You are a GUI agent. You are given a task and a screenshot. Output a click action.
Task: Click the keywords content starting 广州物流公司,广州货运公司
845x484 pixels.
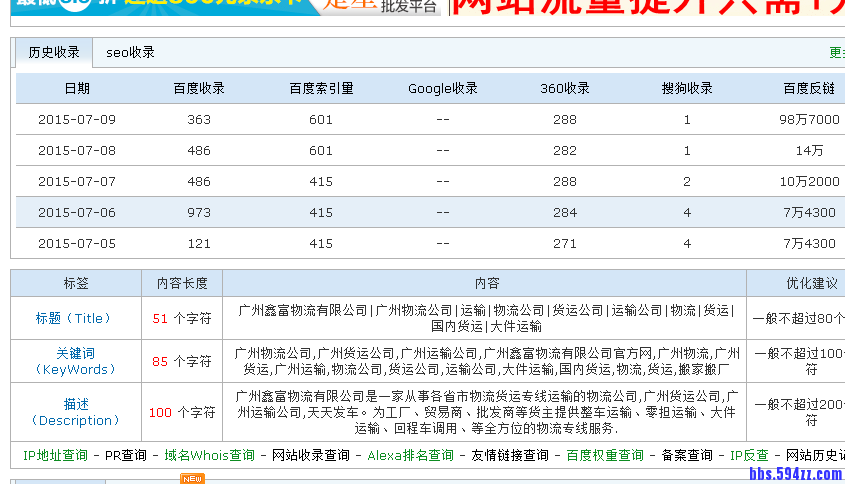[487, 362]
